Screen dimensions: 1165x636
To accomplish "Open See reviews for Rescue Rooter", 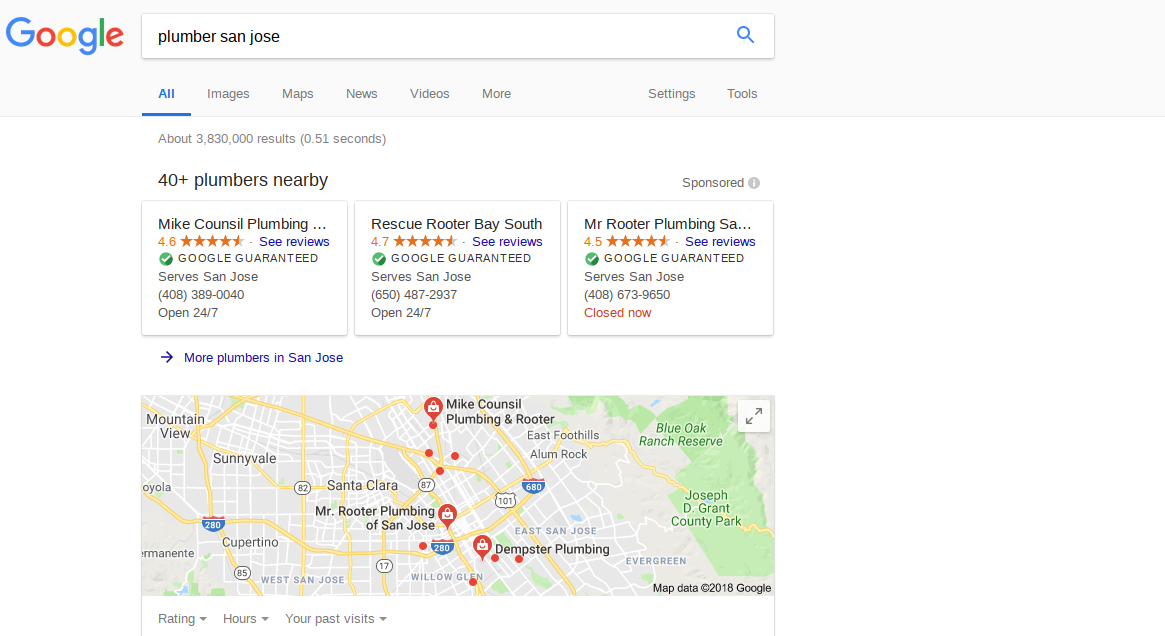I will click(507, 241).
